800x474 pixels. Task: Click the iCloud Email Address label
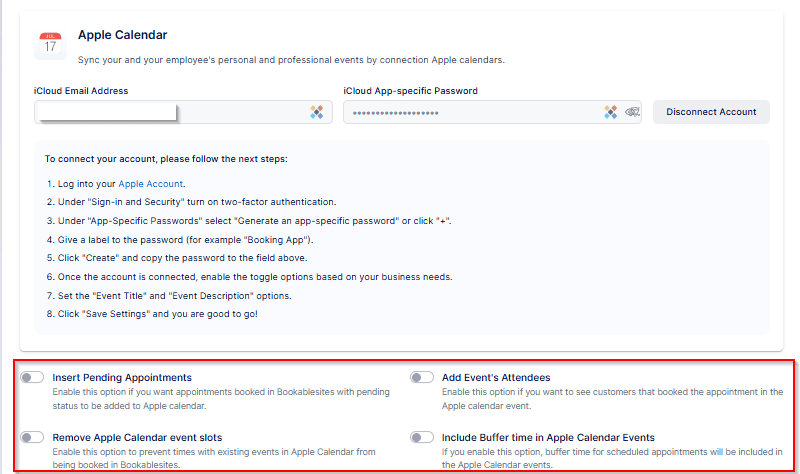pos(81,91)
